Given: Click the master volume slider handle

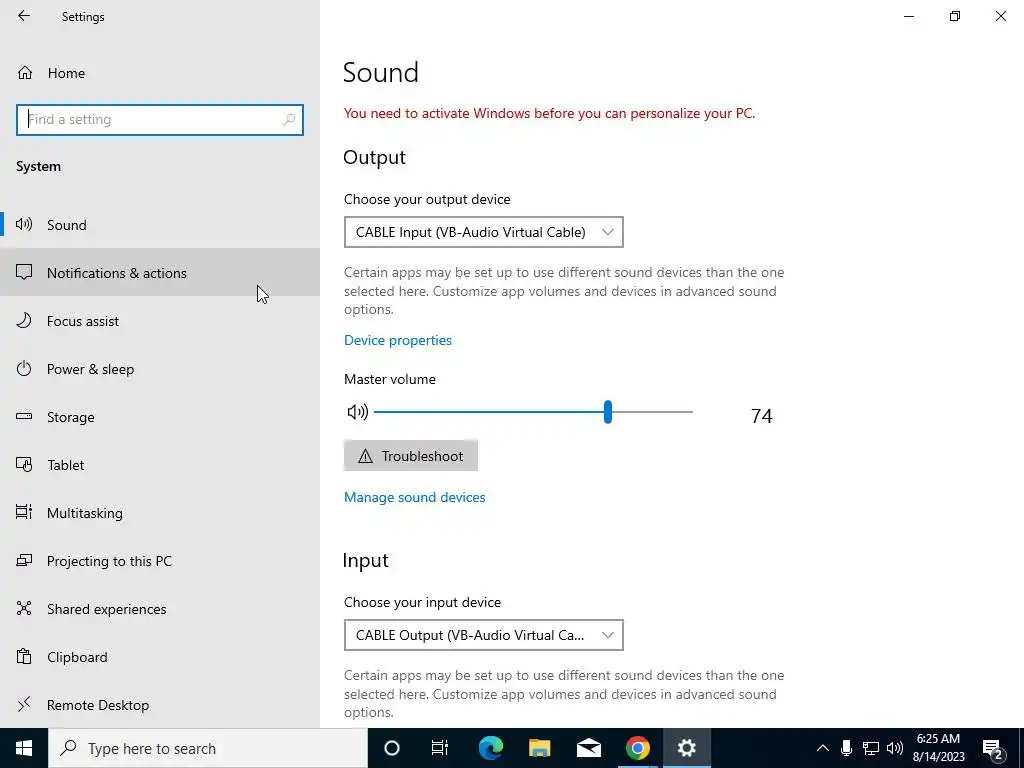Looking at the screenshot, I should point(608,412).
